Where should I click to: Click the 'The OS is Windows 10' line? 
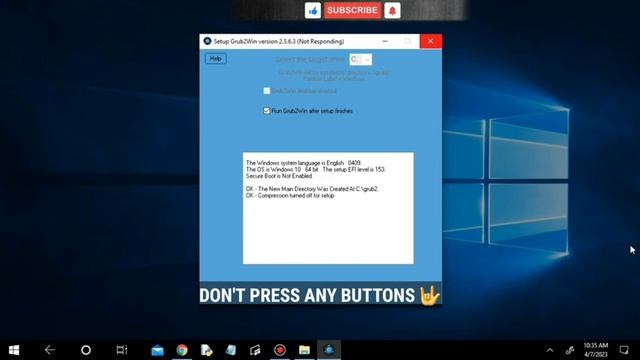pyautogui.click(x=316, y=169)
